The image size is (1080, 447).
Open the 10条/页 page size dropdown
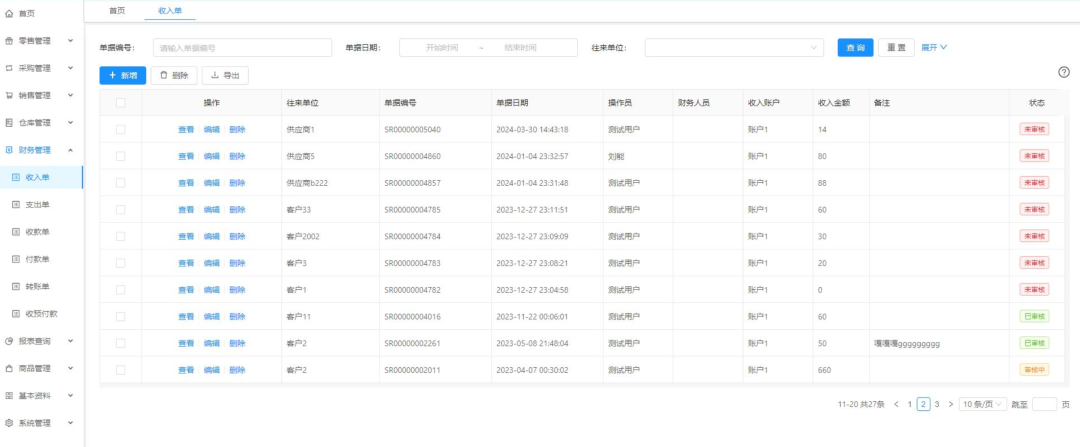click(x=982, y=404)
